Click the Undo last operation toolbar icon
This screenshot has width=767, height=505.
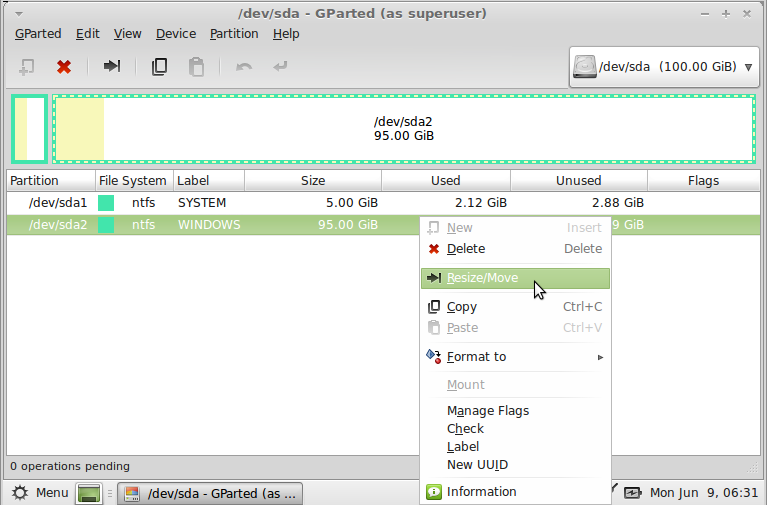pyautogui.click(x=244, y=67)
